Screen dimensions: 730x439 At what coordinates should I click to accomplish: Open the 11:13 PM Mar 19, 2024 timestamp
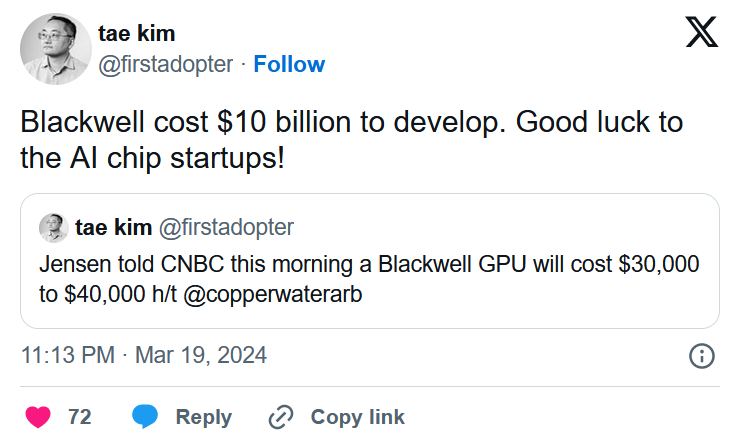click(x=144, y=356)
